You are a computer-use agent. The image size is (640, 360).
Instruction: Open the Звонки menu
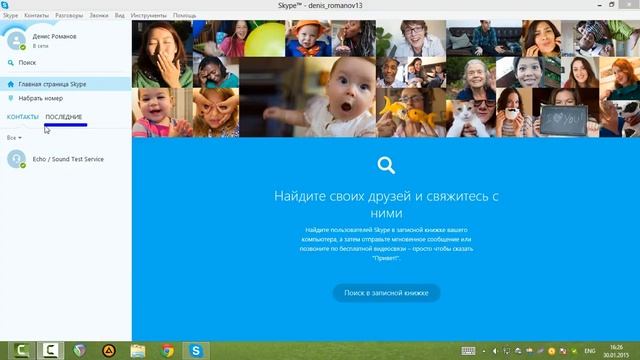click(99, 16)
